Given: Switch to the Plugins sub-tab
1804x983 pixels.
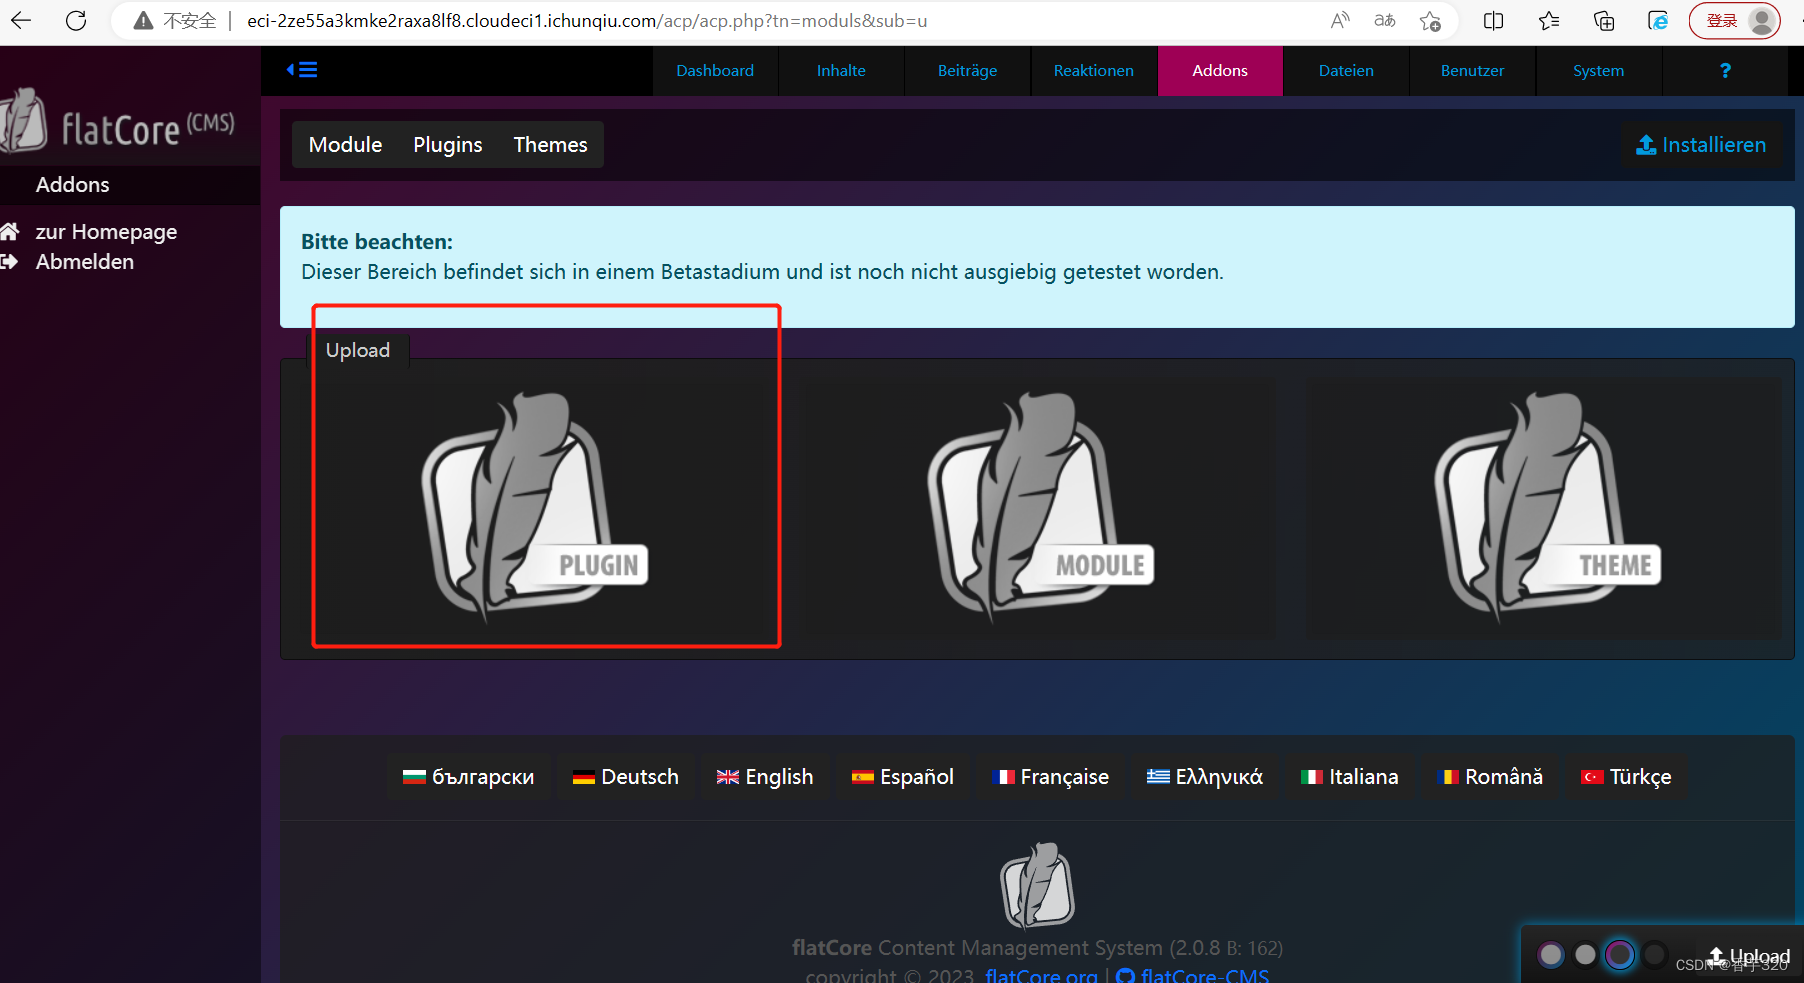Looking at the screenshot, I should [448, 145].
